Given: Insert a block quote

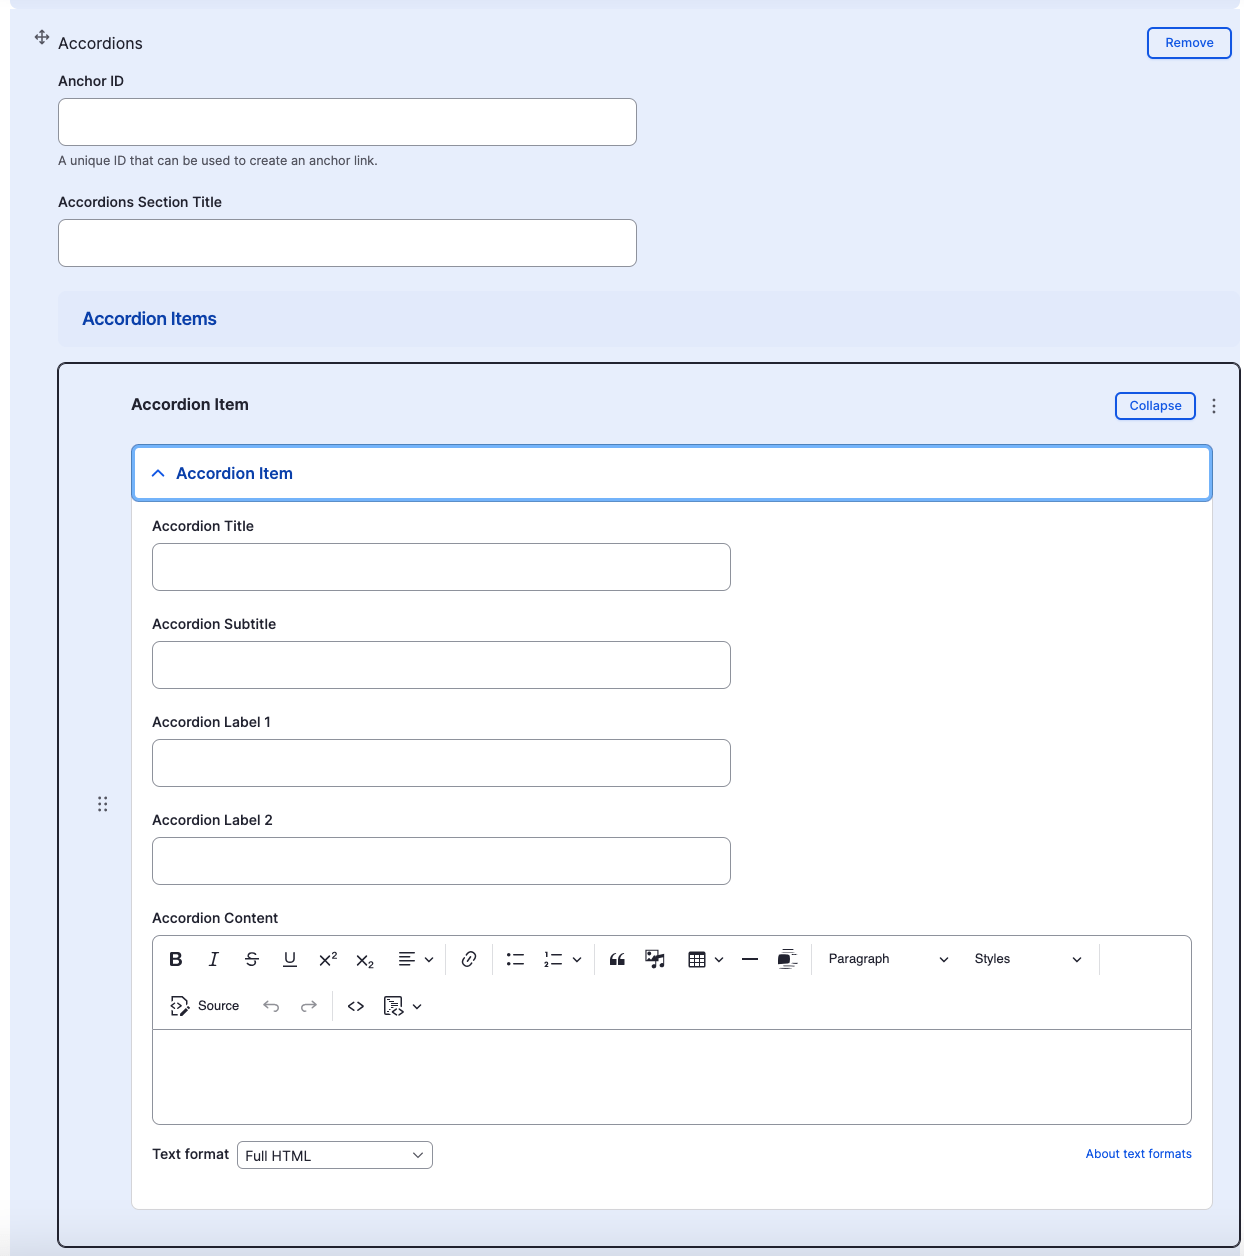Looking at the screenshot, I should pyautogui.click(x=617, y=959).
